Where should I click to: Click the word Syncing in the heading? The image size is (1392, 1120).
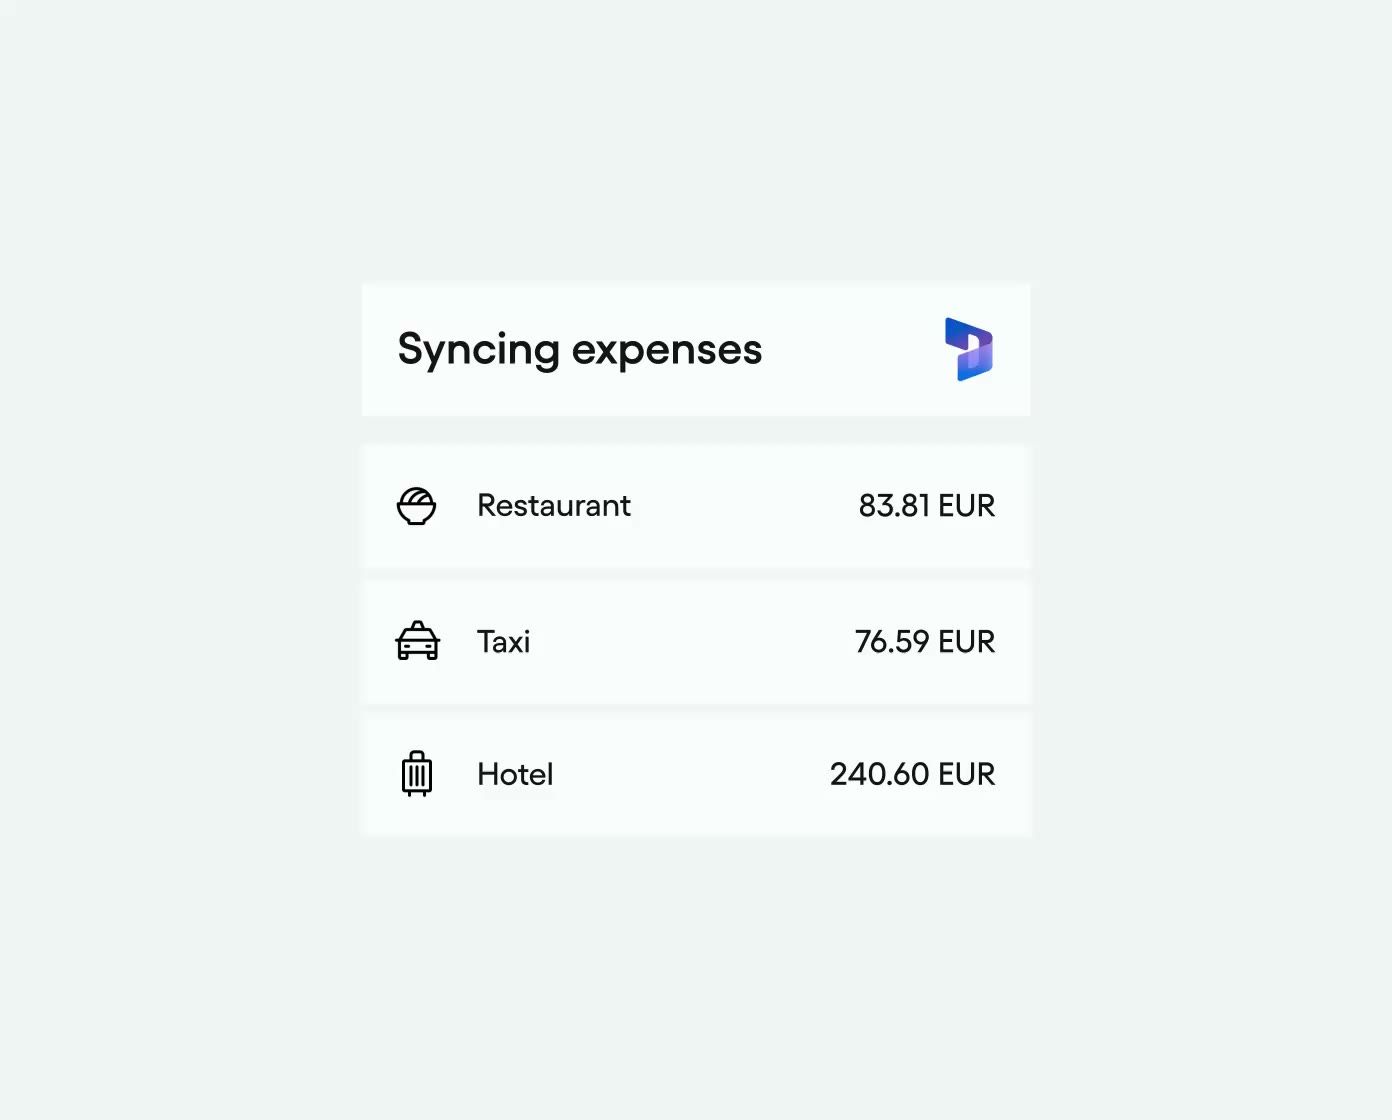[479, 351]
